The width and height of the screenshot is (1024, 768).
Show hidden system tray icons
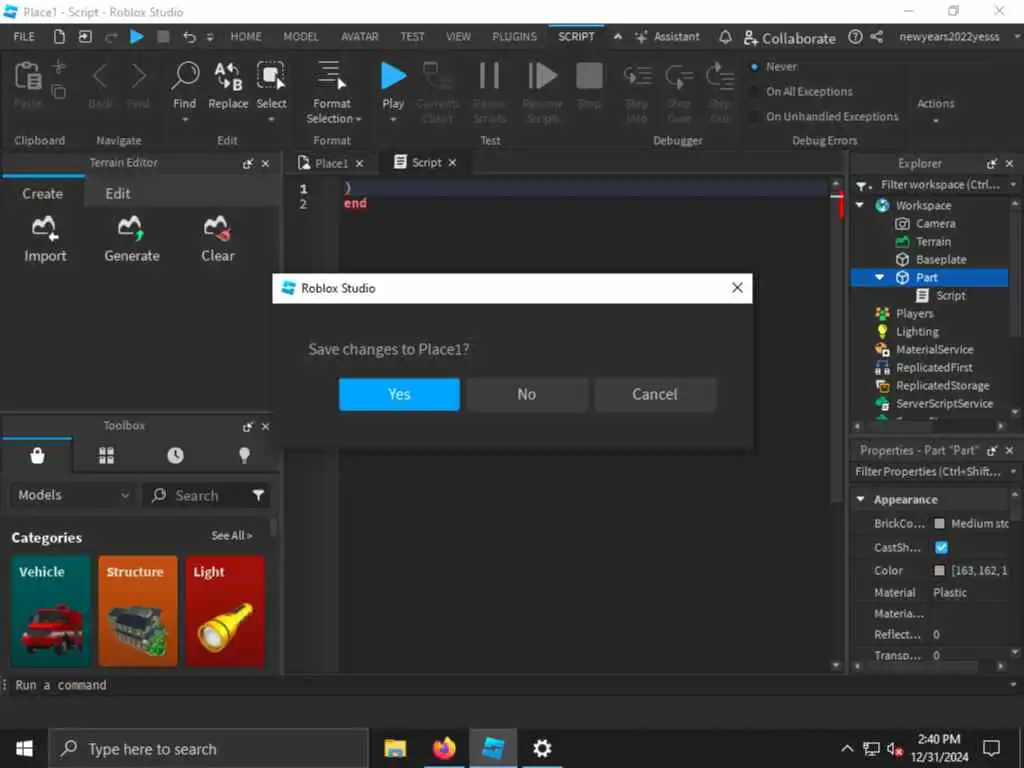tap(846, 748)
